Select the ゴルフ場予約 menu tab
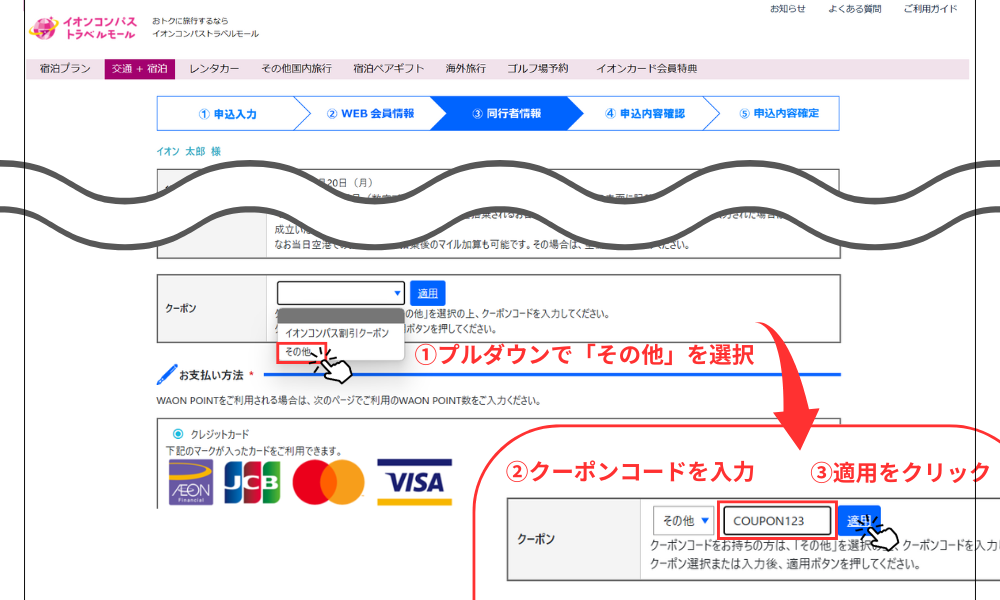This screenshot has width=1000, height=600. [x=538, y=68]
